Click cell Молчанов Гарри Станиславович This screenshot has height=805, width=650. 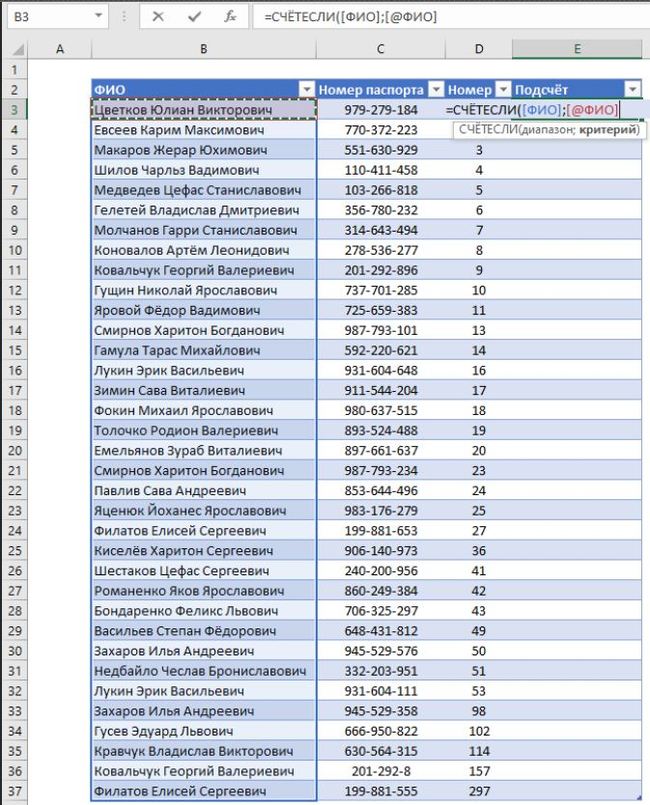coord(204,230)
